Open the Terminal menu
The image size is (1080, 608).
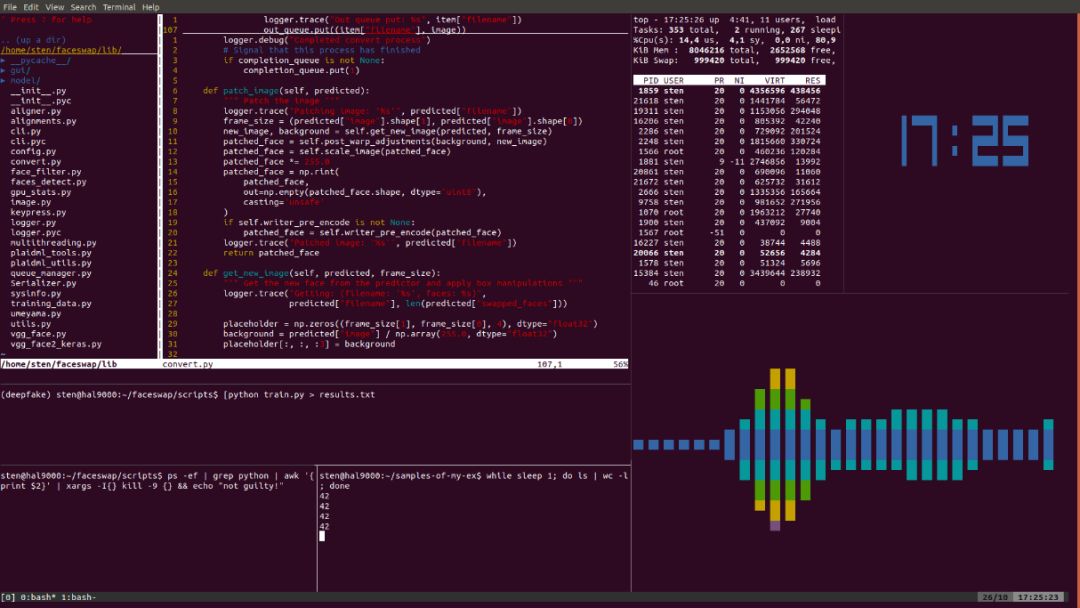click(119, 7)
